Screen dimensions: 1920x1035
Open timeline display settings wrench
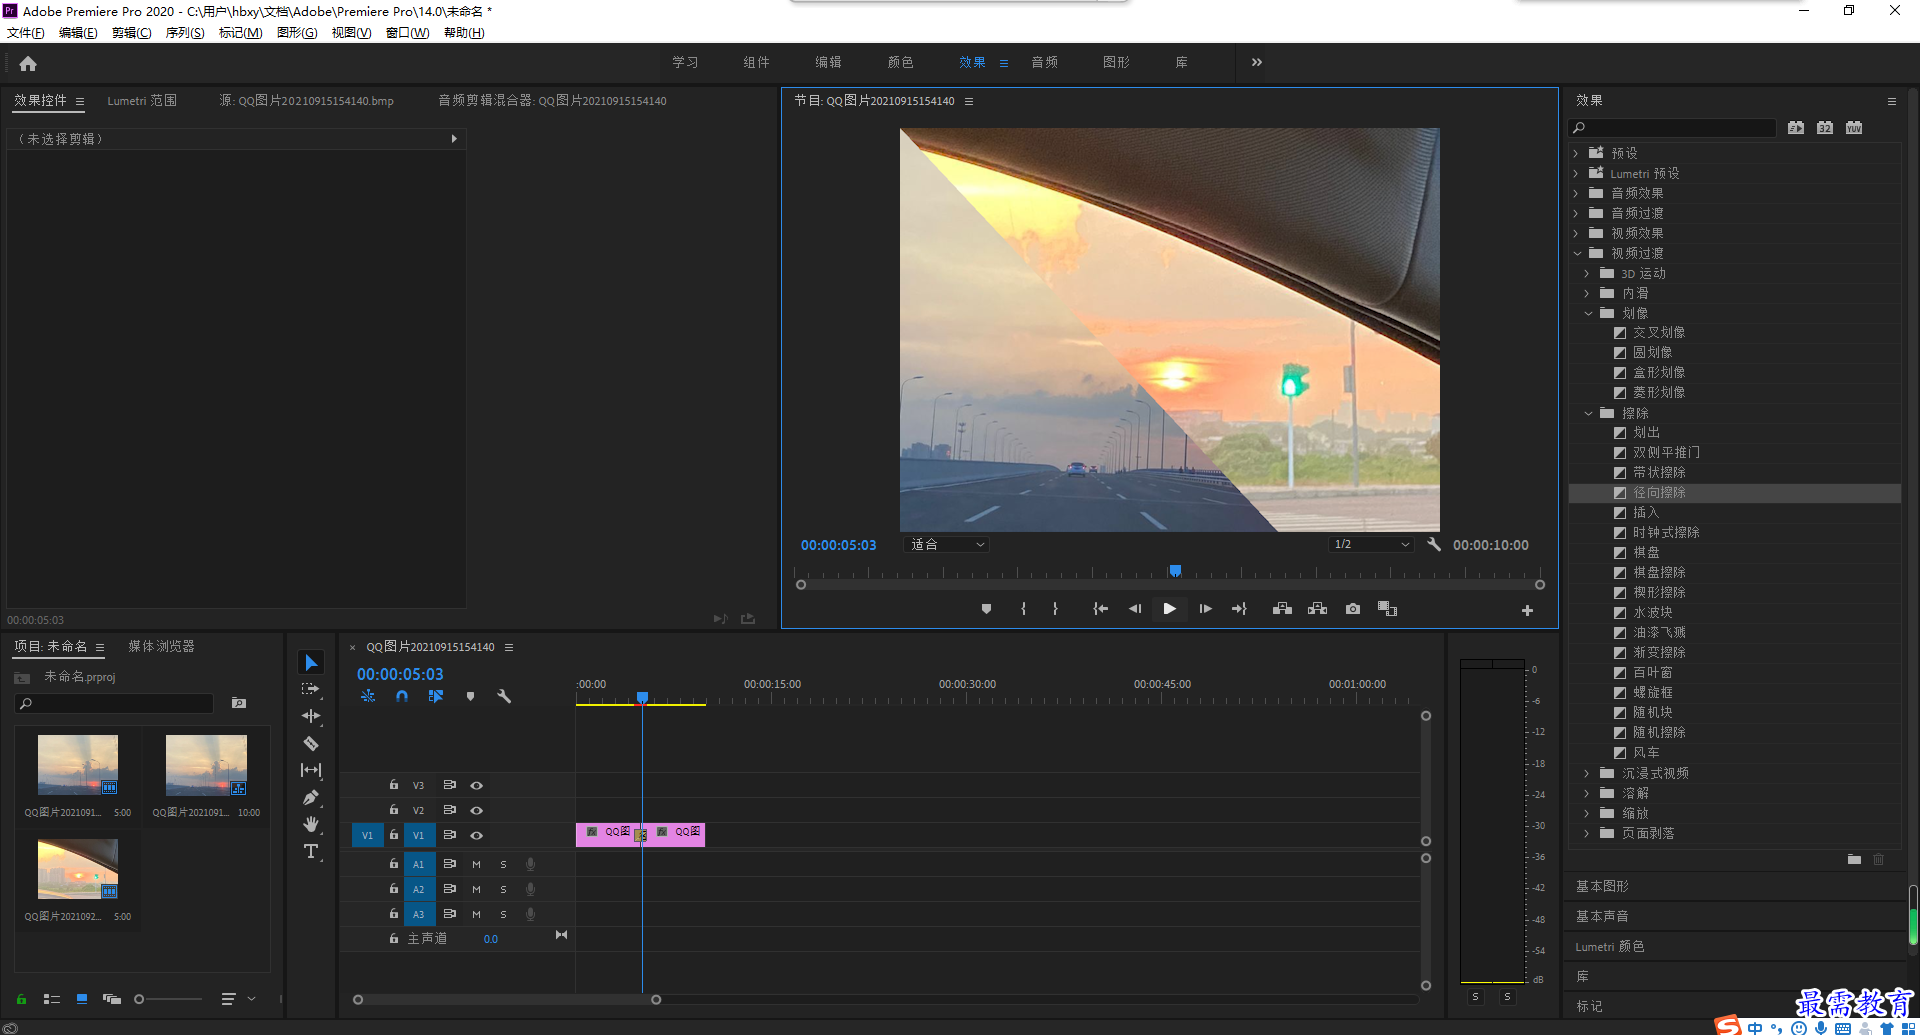(504, 696)
